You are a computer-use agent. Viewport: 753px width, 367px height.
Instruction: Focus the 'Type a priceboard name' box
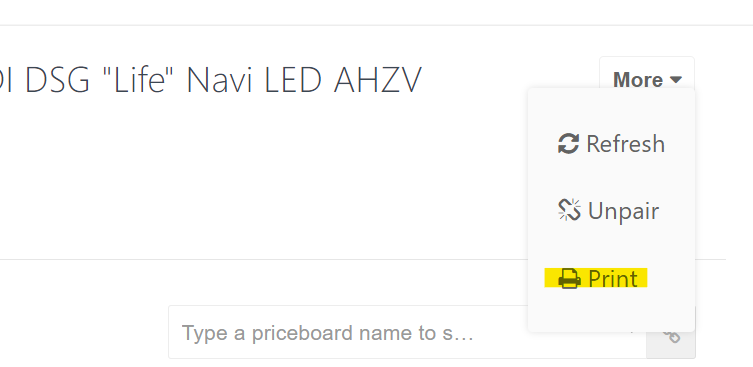click(x=407, y=332)
